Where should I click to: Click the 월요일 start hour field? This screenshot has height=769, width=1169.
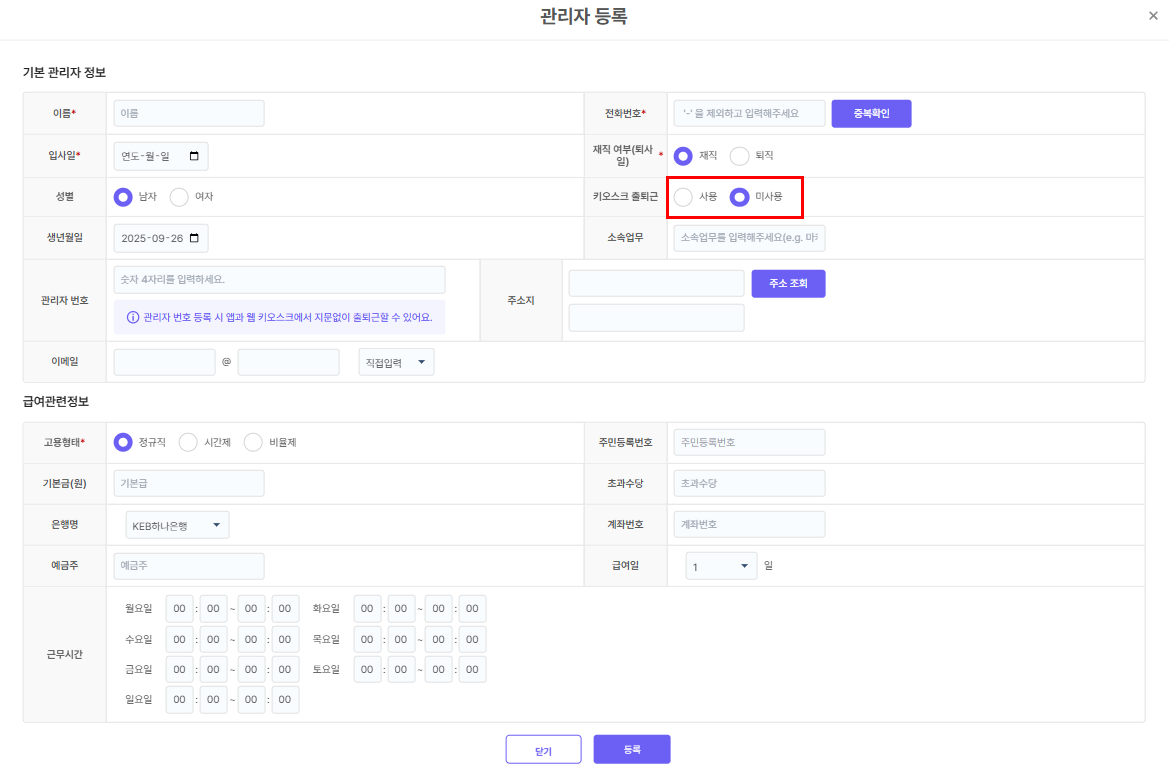pos(180,608)
